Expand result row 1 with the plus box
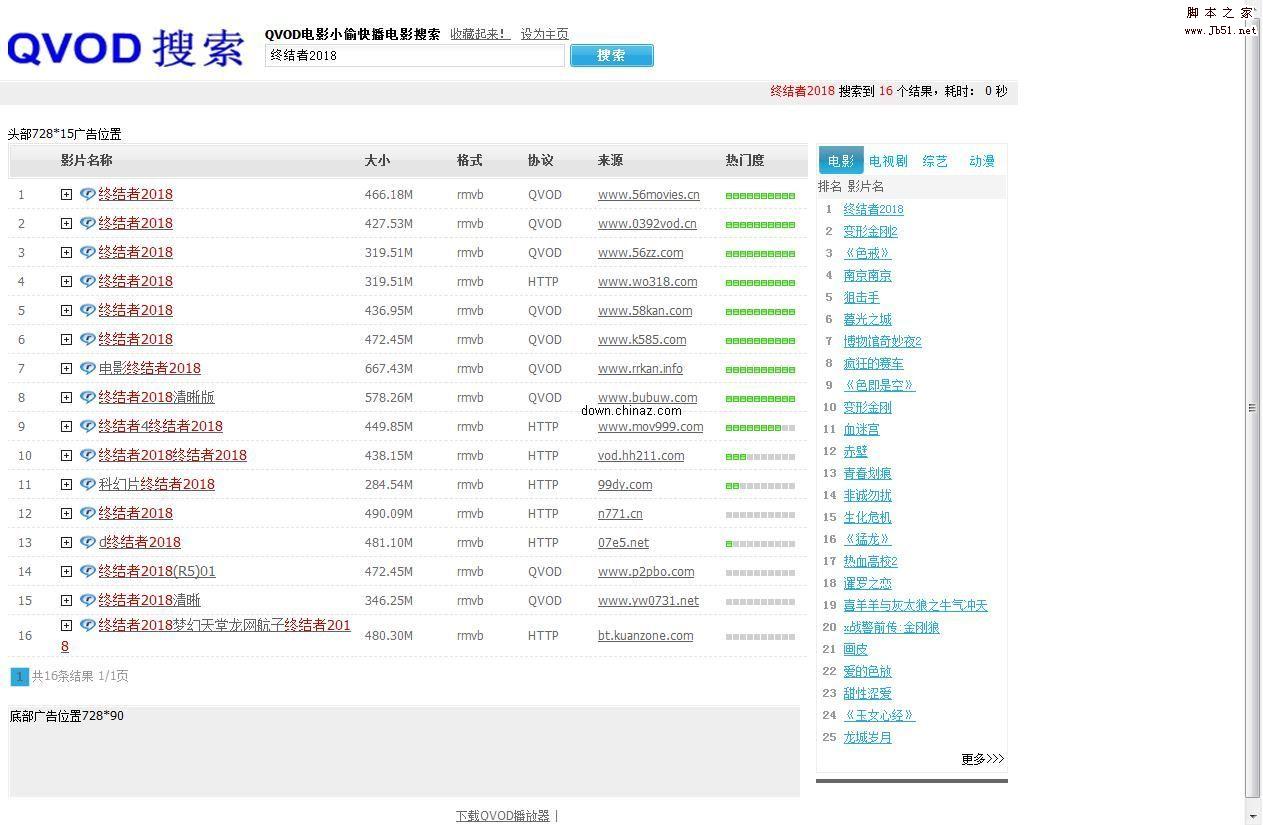1263x825 pixels. pyautogui.click(x=66, y=195)
